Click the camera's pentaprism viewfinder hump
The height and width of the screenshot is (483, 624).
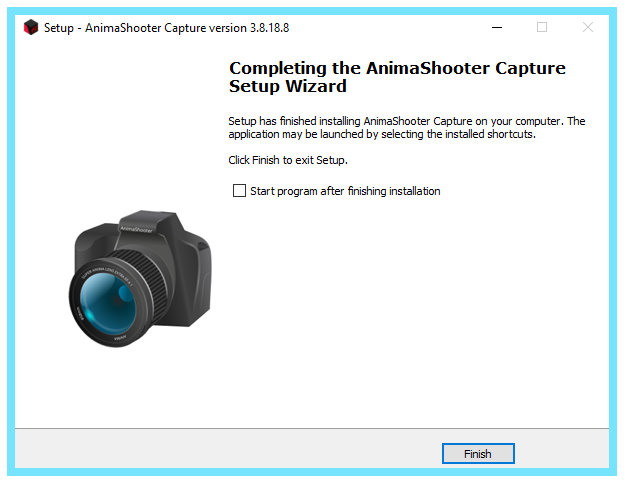(x=149, y=224)
